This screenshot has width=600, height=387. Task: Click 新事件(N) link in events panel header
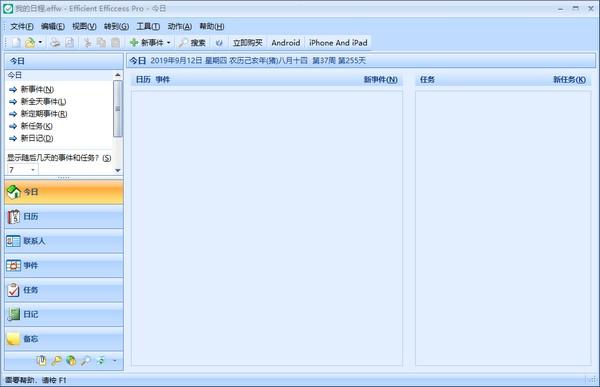(x=380, y=80)
